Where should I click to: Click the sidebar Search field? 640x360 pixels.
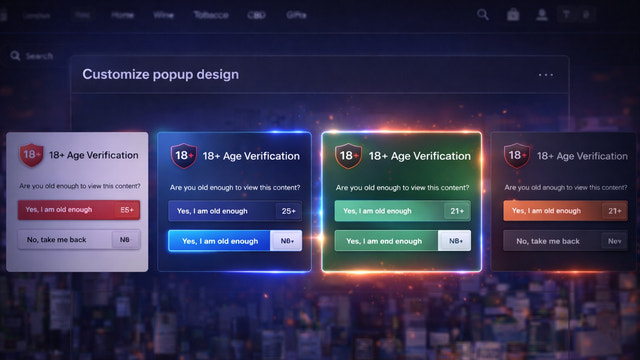click(x=32, y=56)
